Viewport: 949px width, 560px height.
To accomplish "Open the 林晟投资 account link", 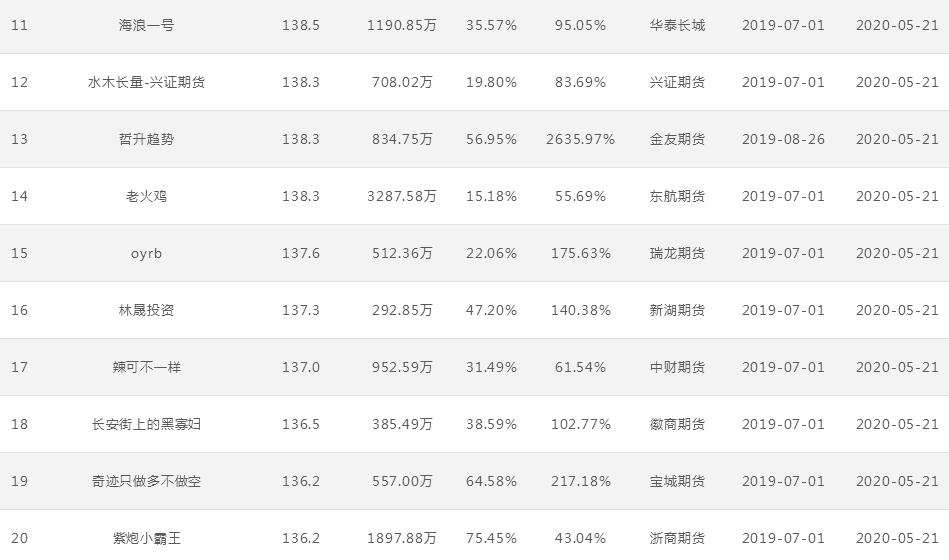I will click(146, 311).
